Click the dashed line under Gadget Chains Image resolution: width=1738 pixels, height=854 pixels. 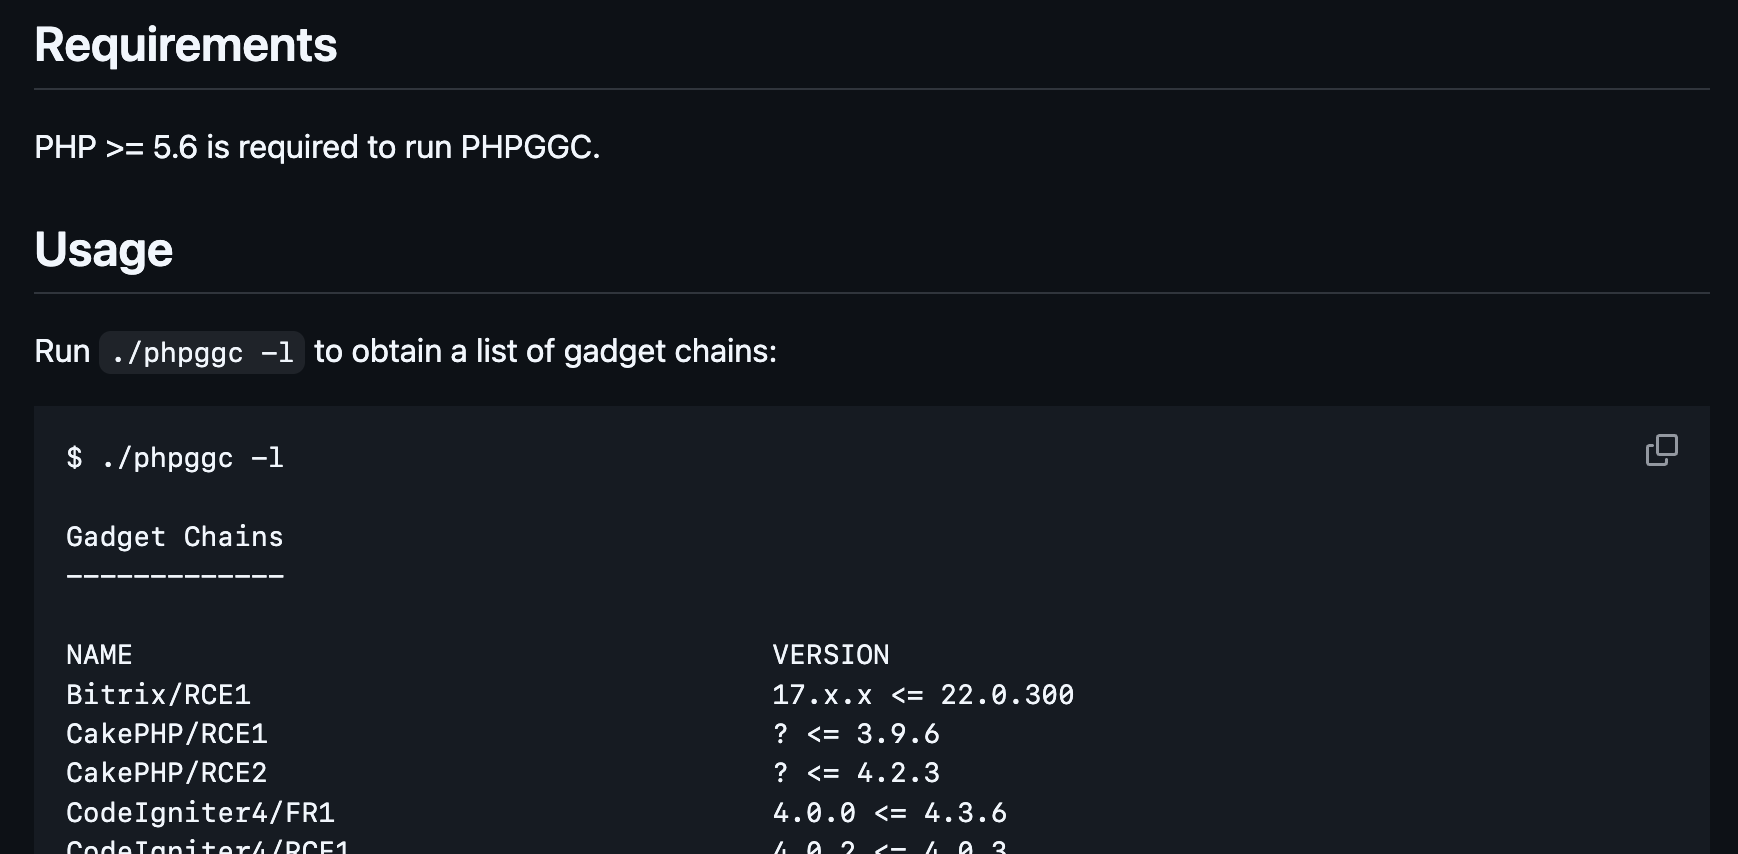coord(175,577)
